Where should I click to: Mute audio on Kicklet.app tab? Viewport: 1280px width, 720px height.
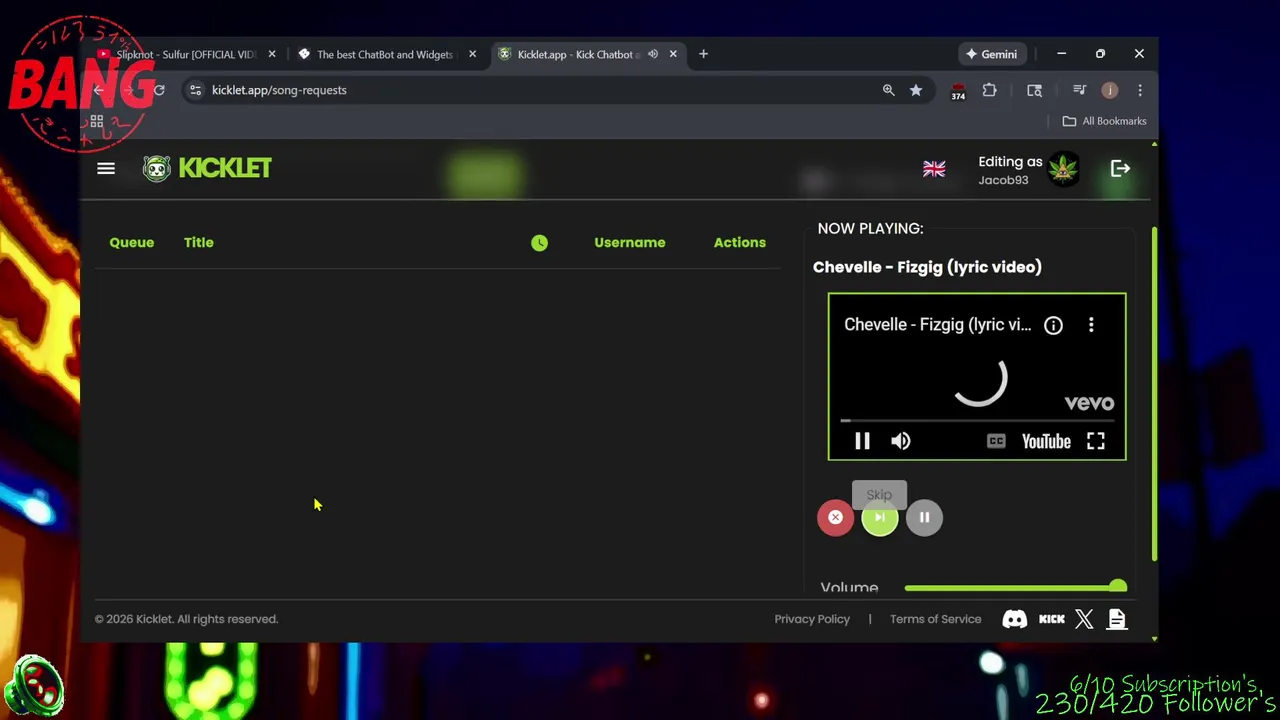click(652, 54)
